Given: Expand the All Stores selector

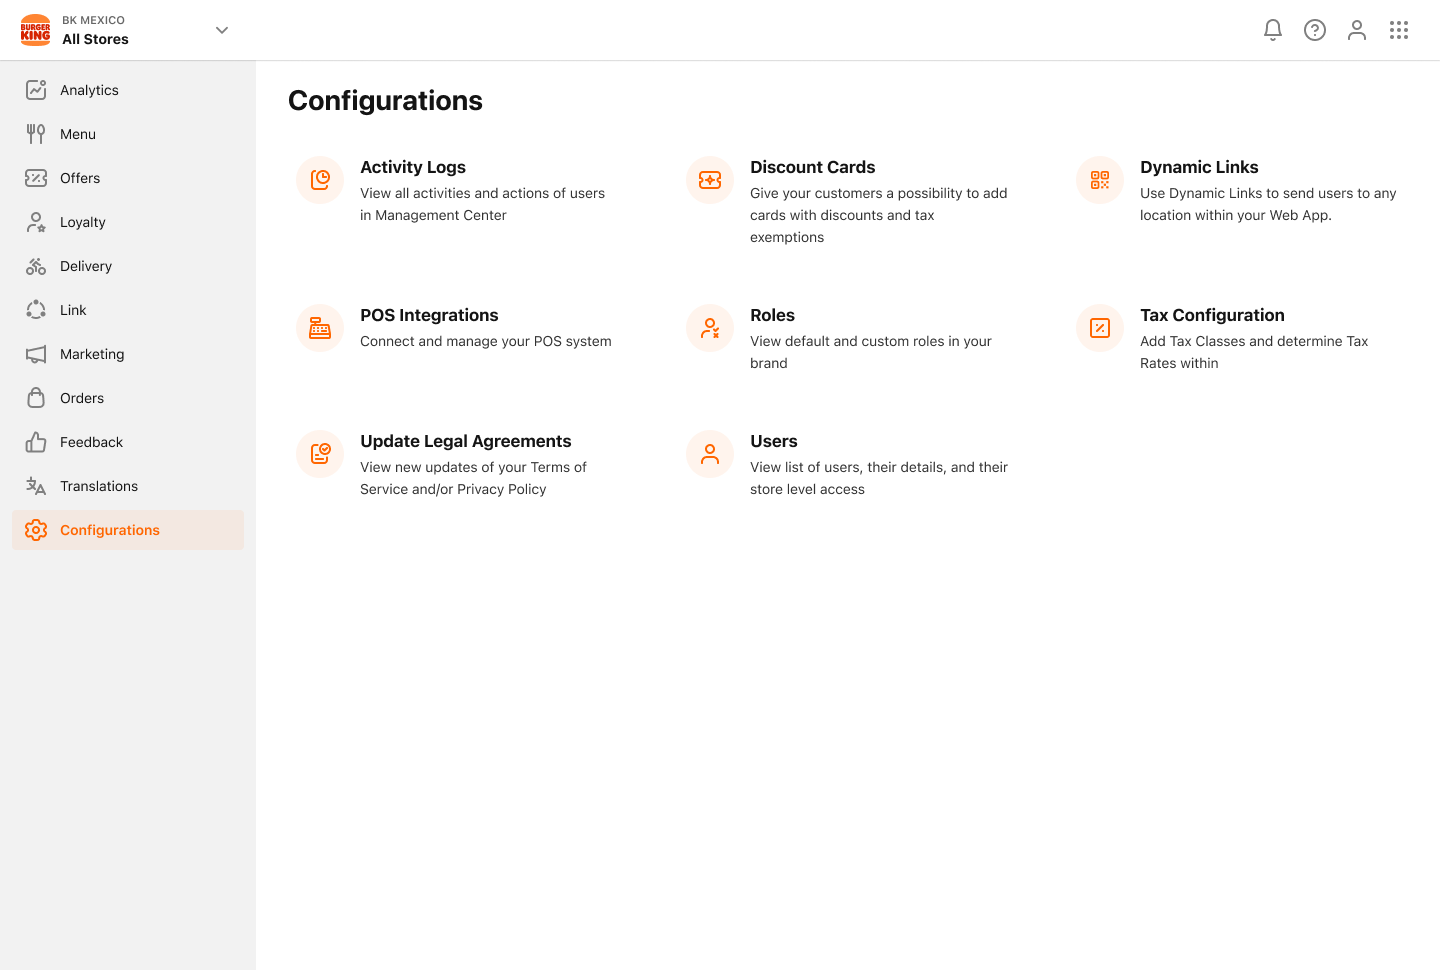Looking at the screenshot, I should pyautogui.click(x=221, y=30).
